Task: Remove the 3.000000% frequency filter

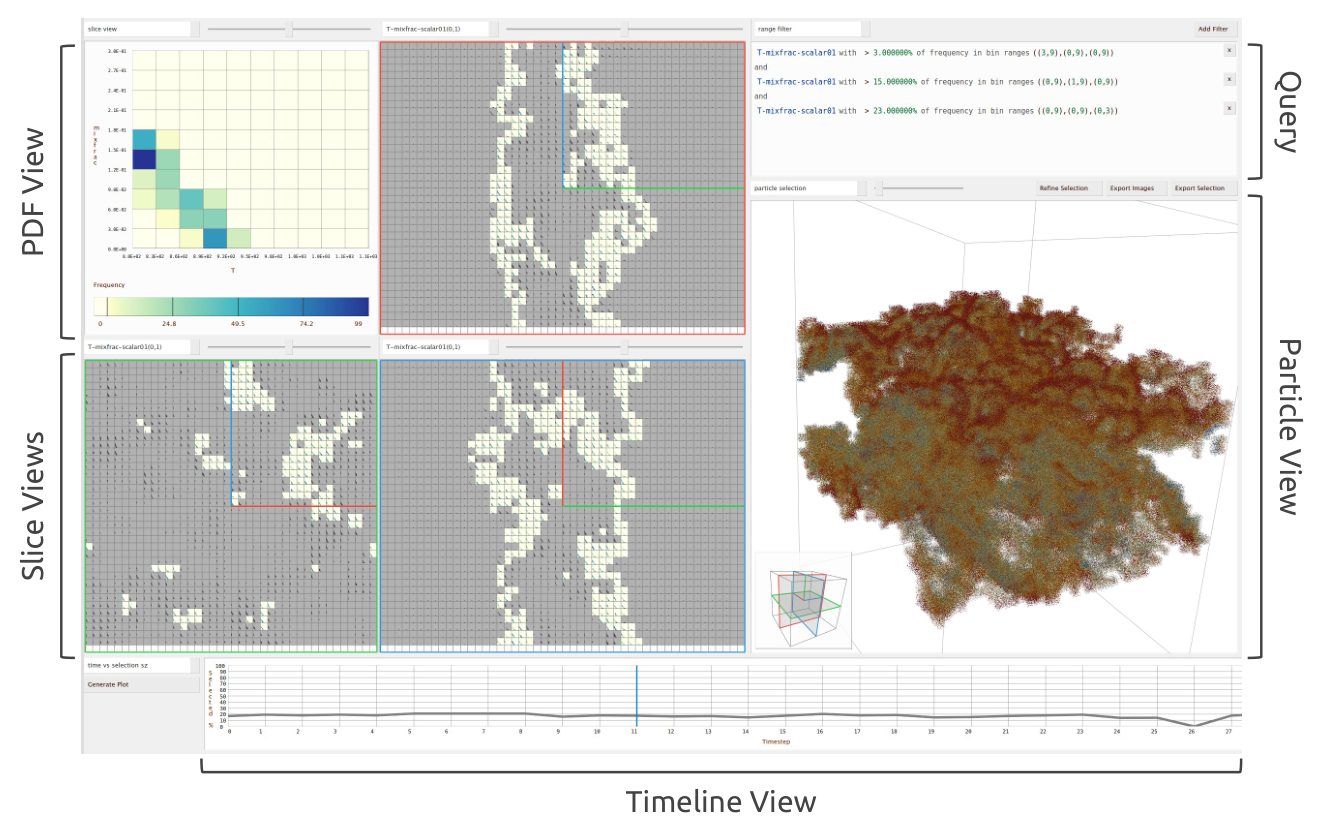Action: click(x=1229, y=49)
